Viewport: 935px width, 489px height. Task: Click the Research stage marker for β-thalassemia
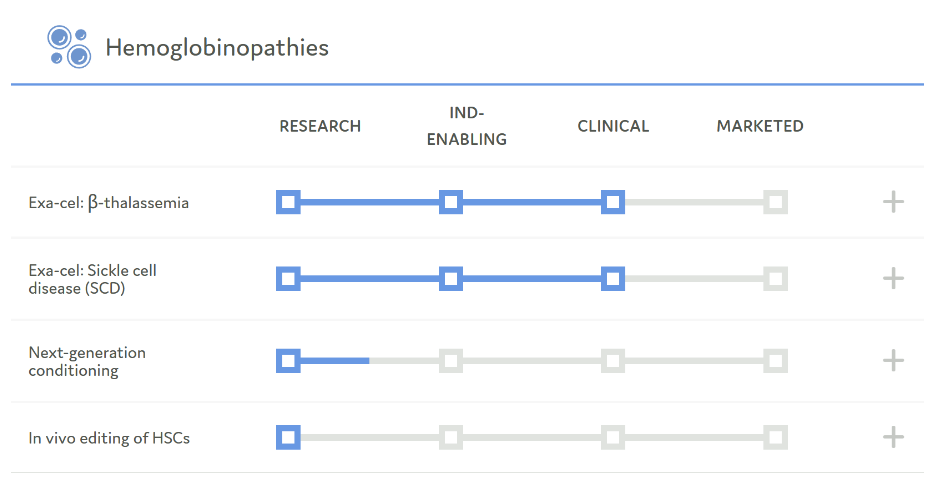click(288, 203)
